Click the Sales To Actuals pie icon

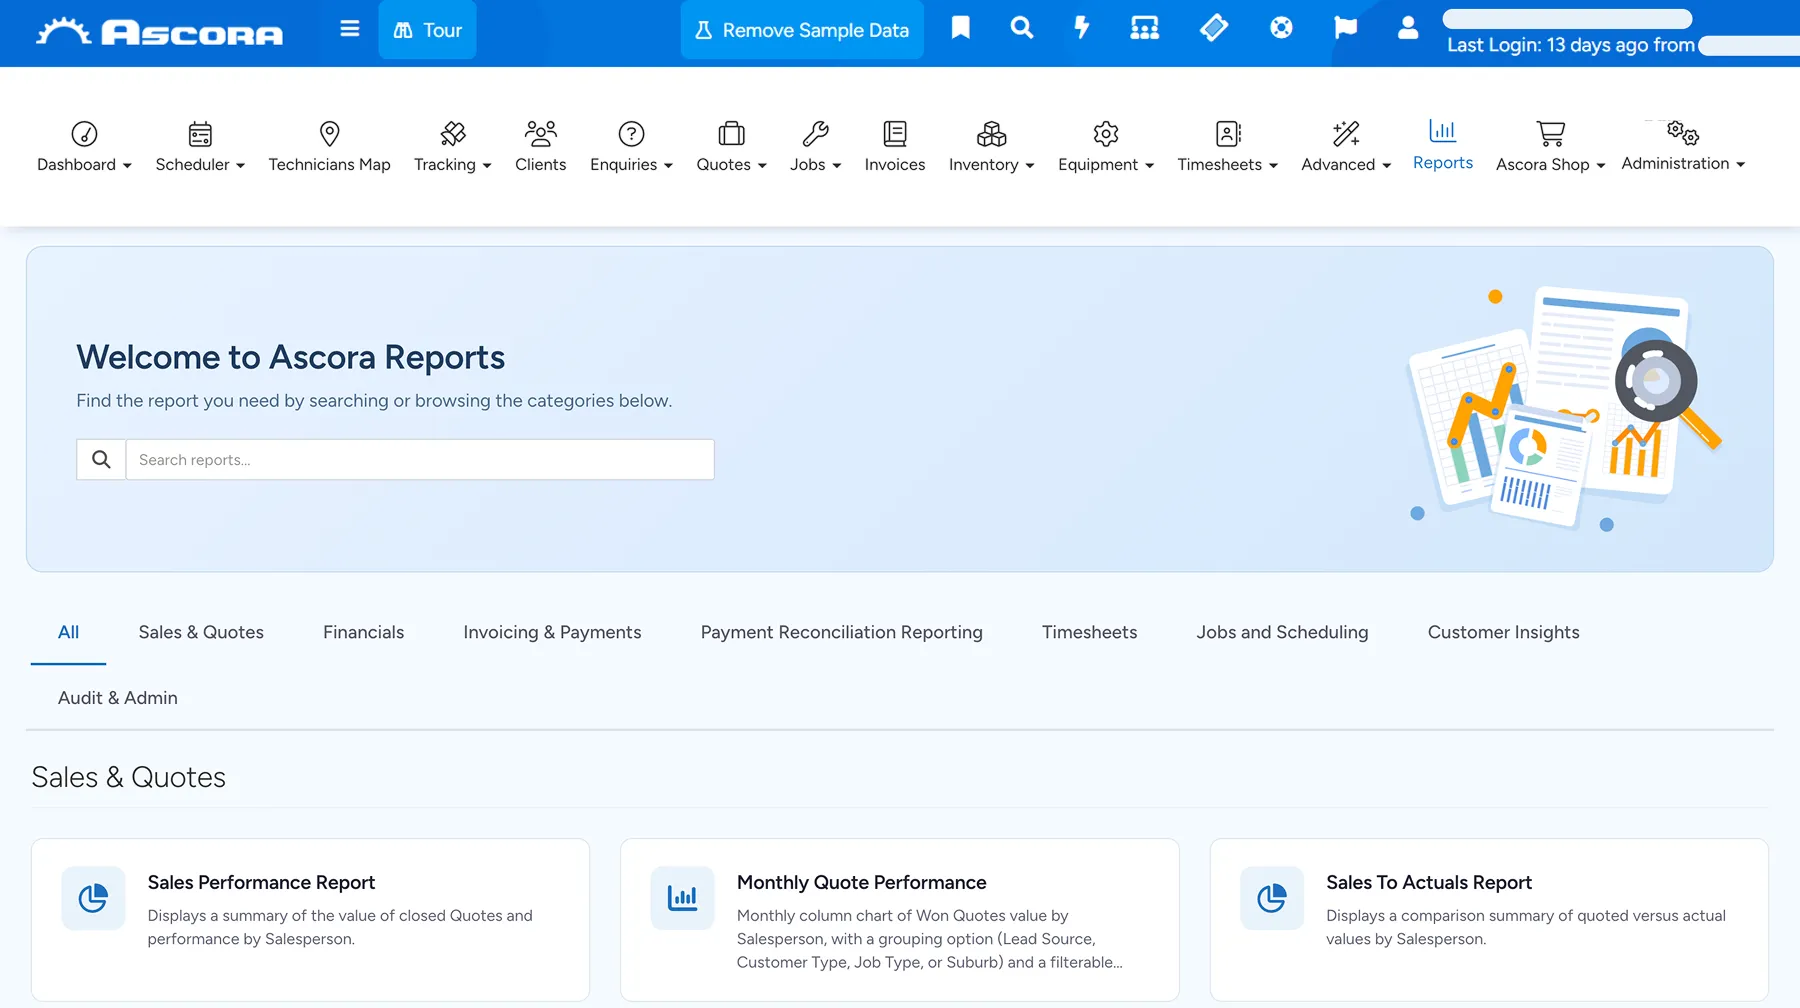pos(1272,898)
